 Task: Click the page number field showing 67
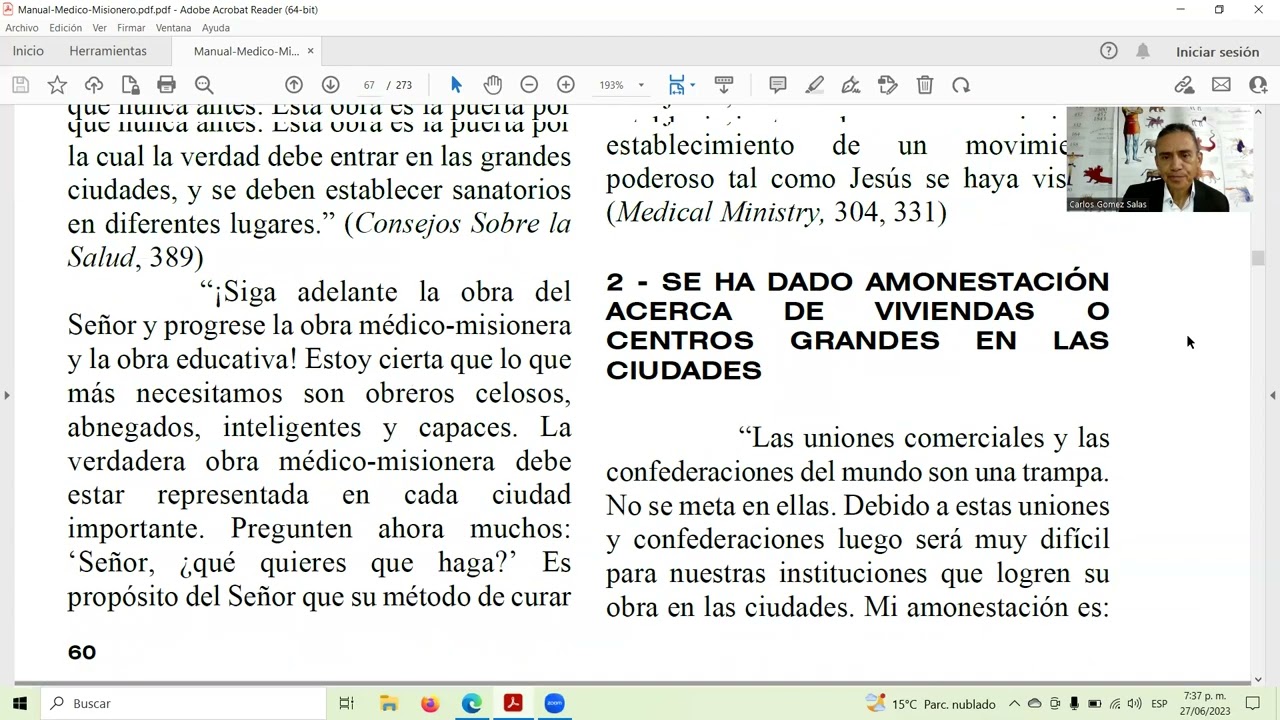[x=369, y=85]
